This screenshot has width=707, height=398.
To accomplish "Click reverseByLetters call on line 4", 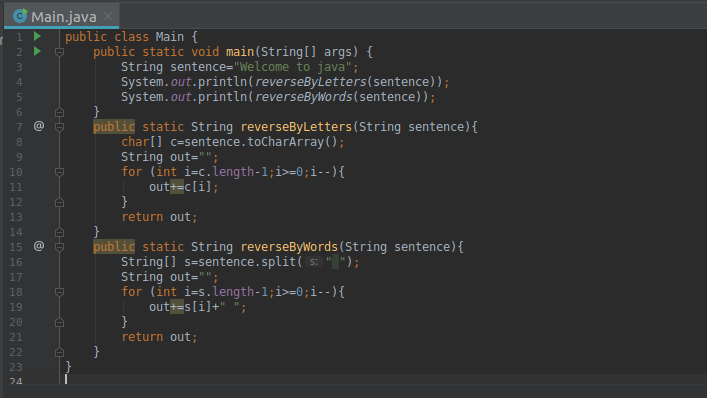I will [311, 82].
